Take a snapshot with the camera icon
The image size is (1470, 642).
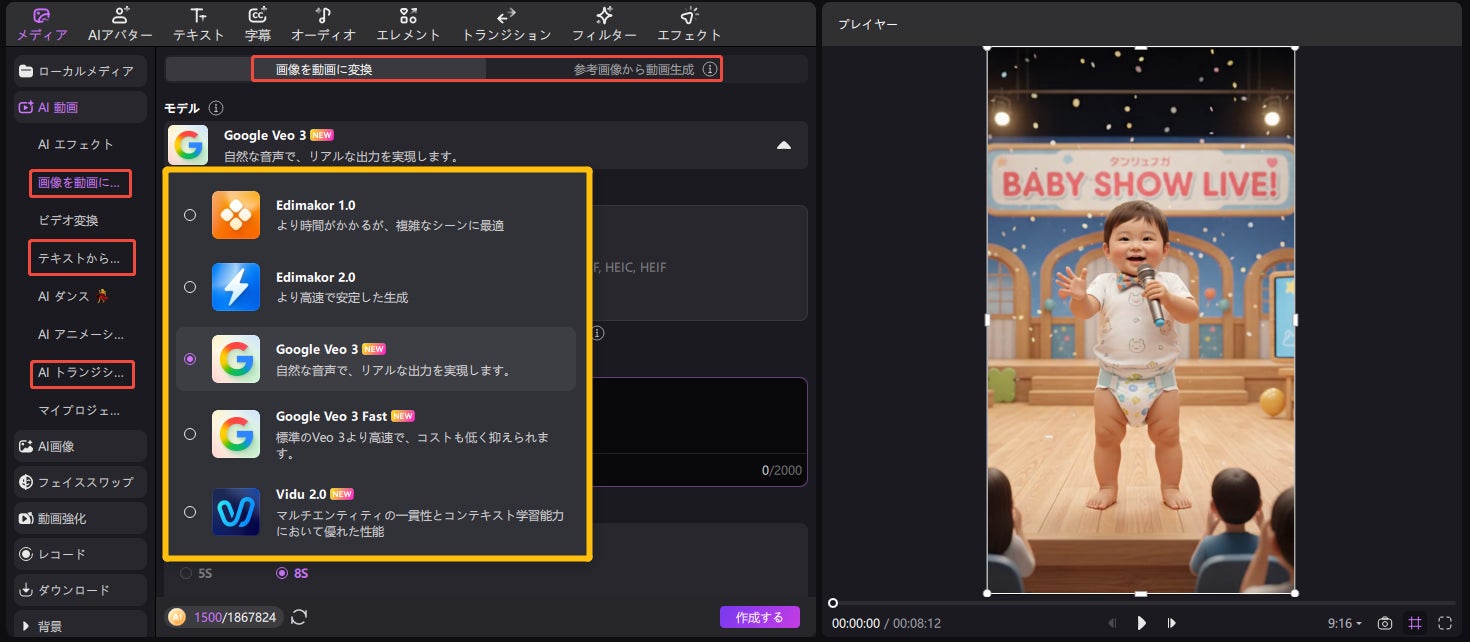tap(1385, 623)
